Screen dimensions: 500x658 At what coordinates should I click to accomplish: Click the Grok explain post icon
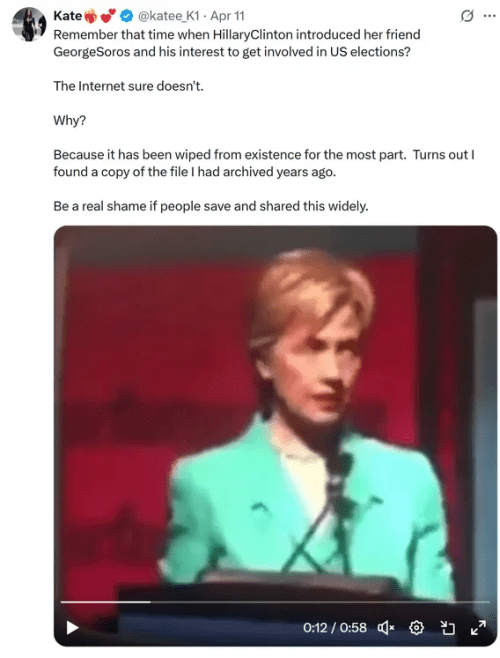click(467, 16)
